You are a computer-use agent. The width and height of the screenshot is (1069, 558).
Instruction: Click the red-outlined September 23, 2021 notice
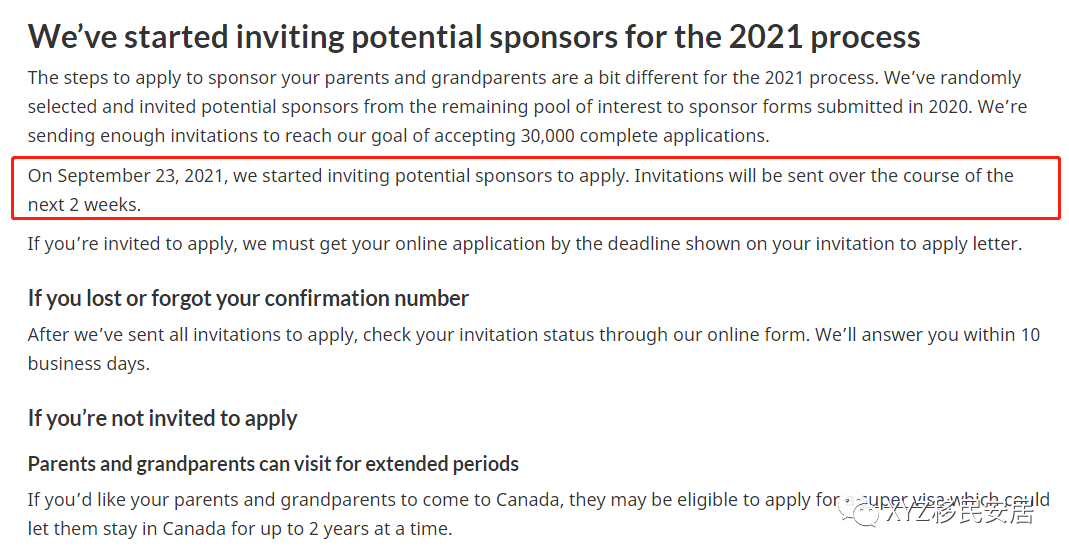tap(535, 189)
